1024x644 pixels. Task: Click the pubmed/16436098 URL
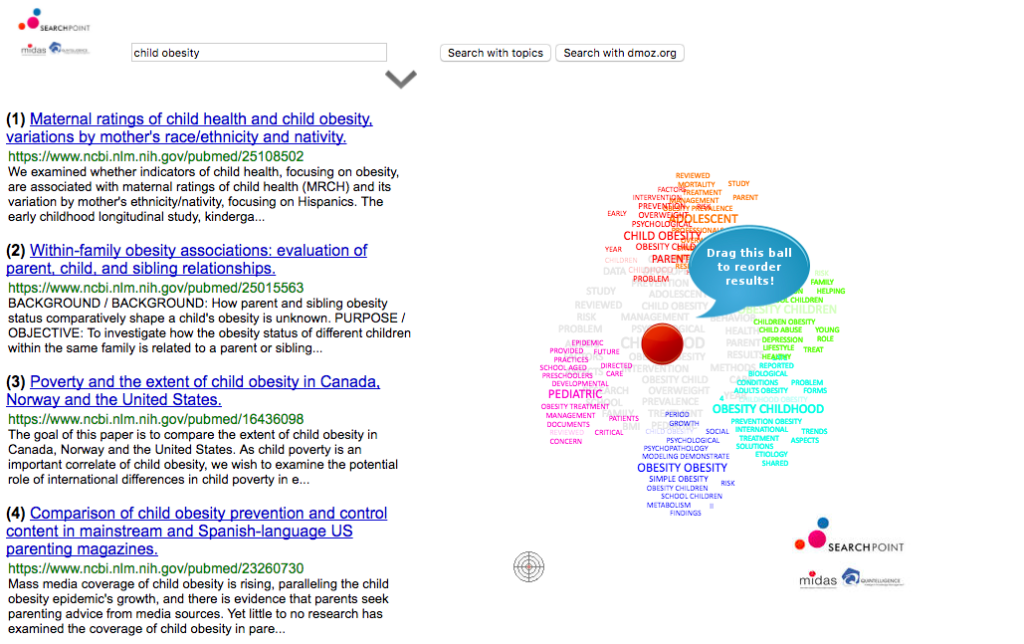click(x=156, y=419)
